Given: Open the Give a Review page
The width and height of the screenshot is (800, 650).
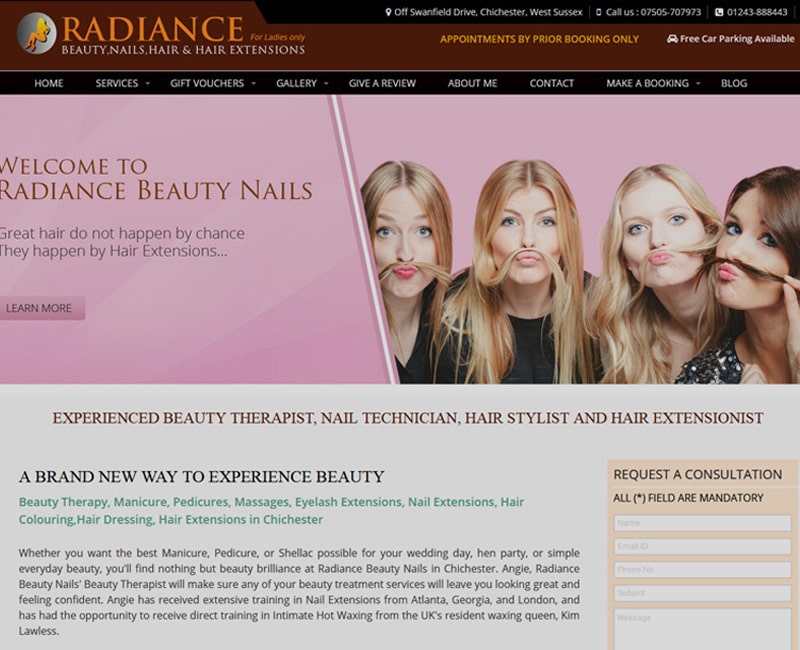Looking at the screenshot, I should click(x=382, y=83).
